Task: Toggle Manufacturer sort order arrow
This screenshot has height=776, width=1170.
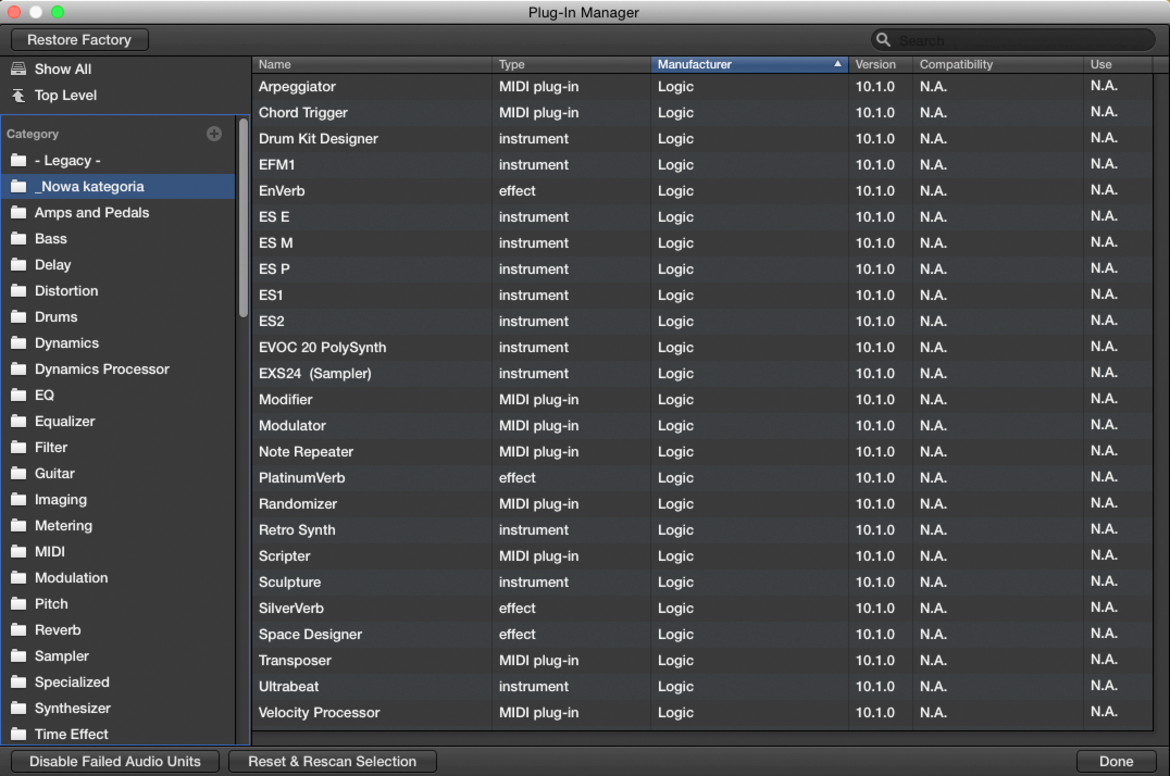Action: tap(837, 64)
